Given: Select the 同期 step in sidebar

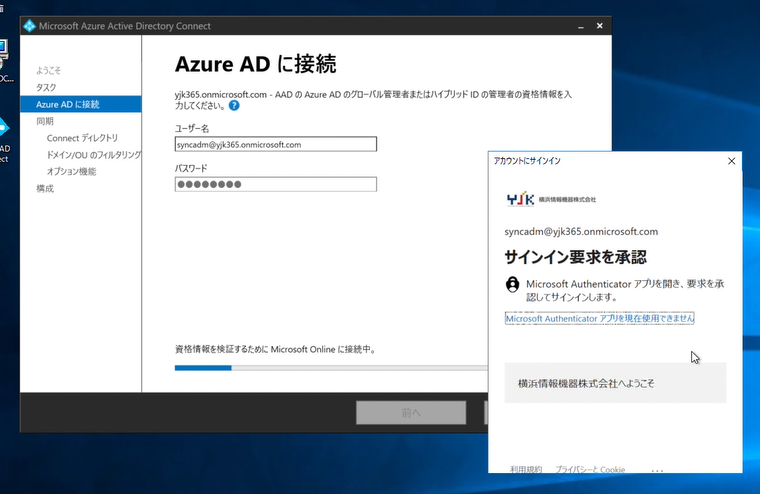Looking at the screenshot, I should click(45, 121).
